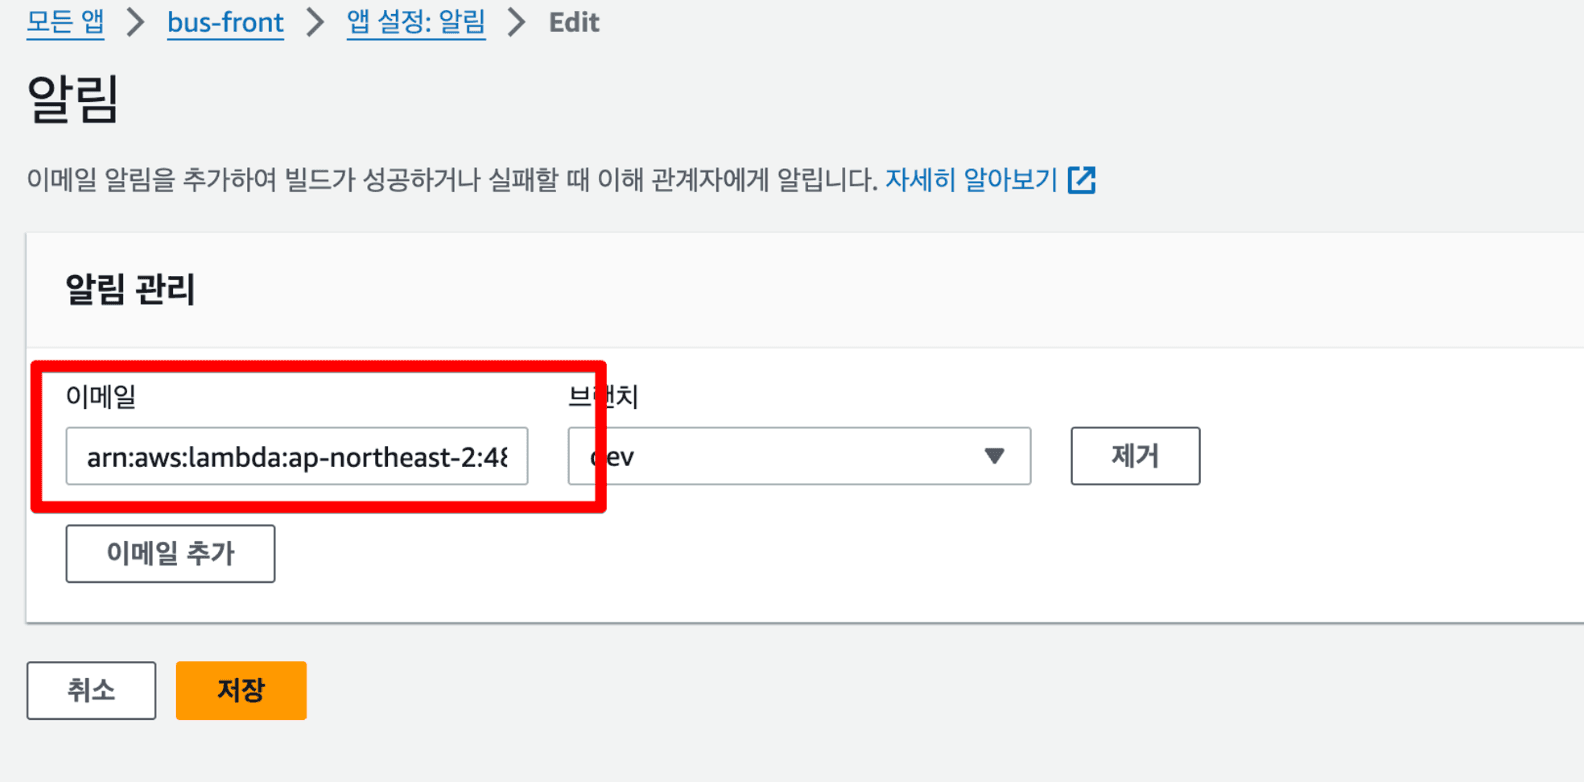
Task: Click the down arrow in the 브랜치 selector
Action: pyautogui.click(x=993, y=456)
